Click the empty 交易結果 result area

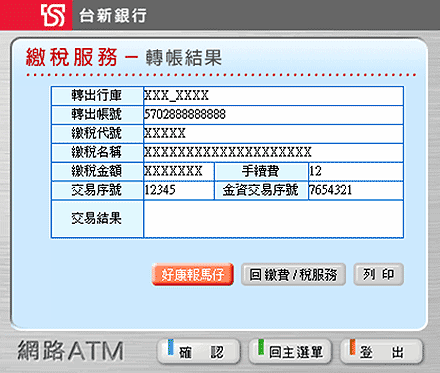point(273,219)
